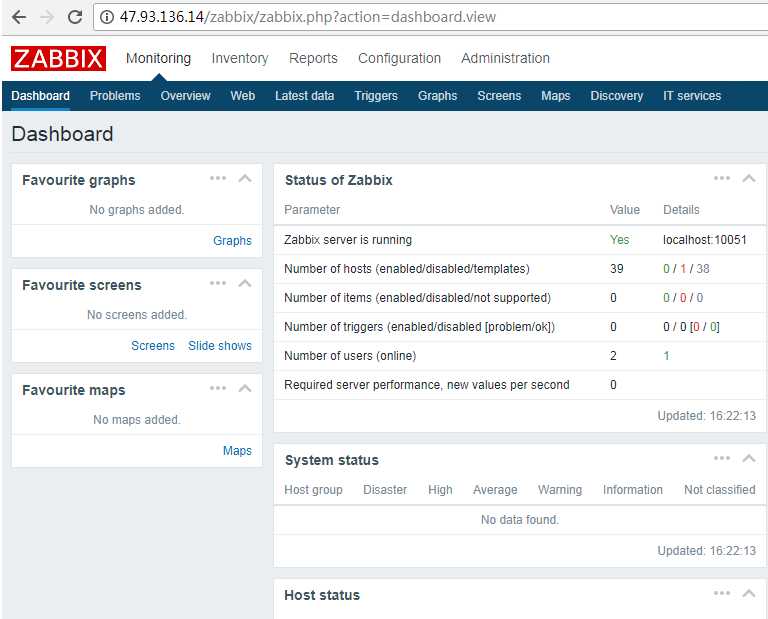The height and width of the screenshot is (619, 768).
Task: Click 'Number of users (online)' row text
Action: pos(350,356)
